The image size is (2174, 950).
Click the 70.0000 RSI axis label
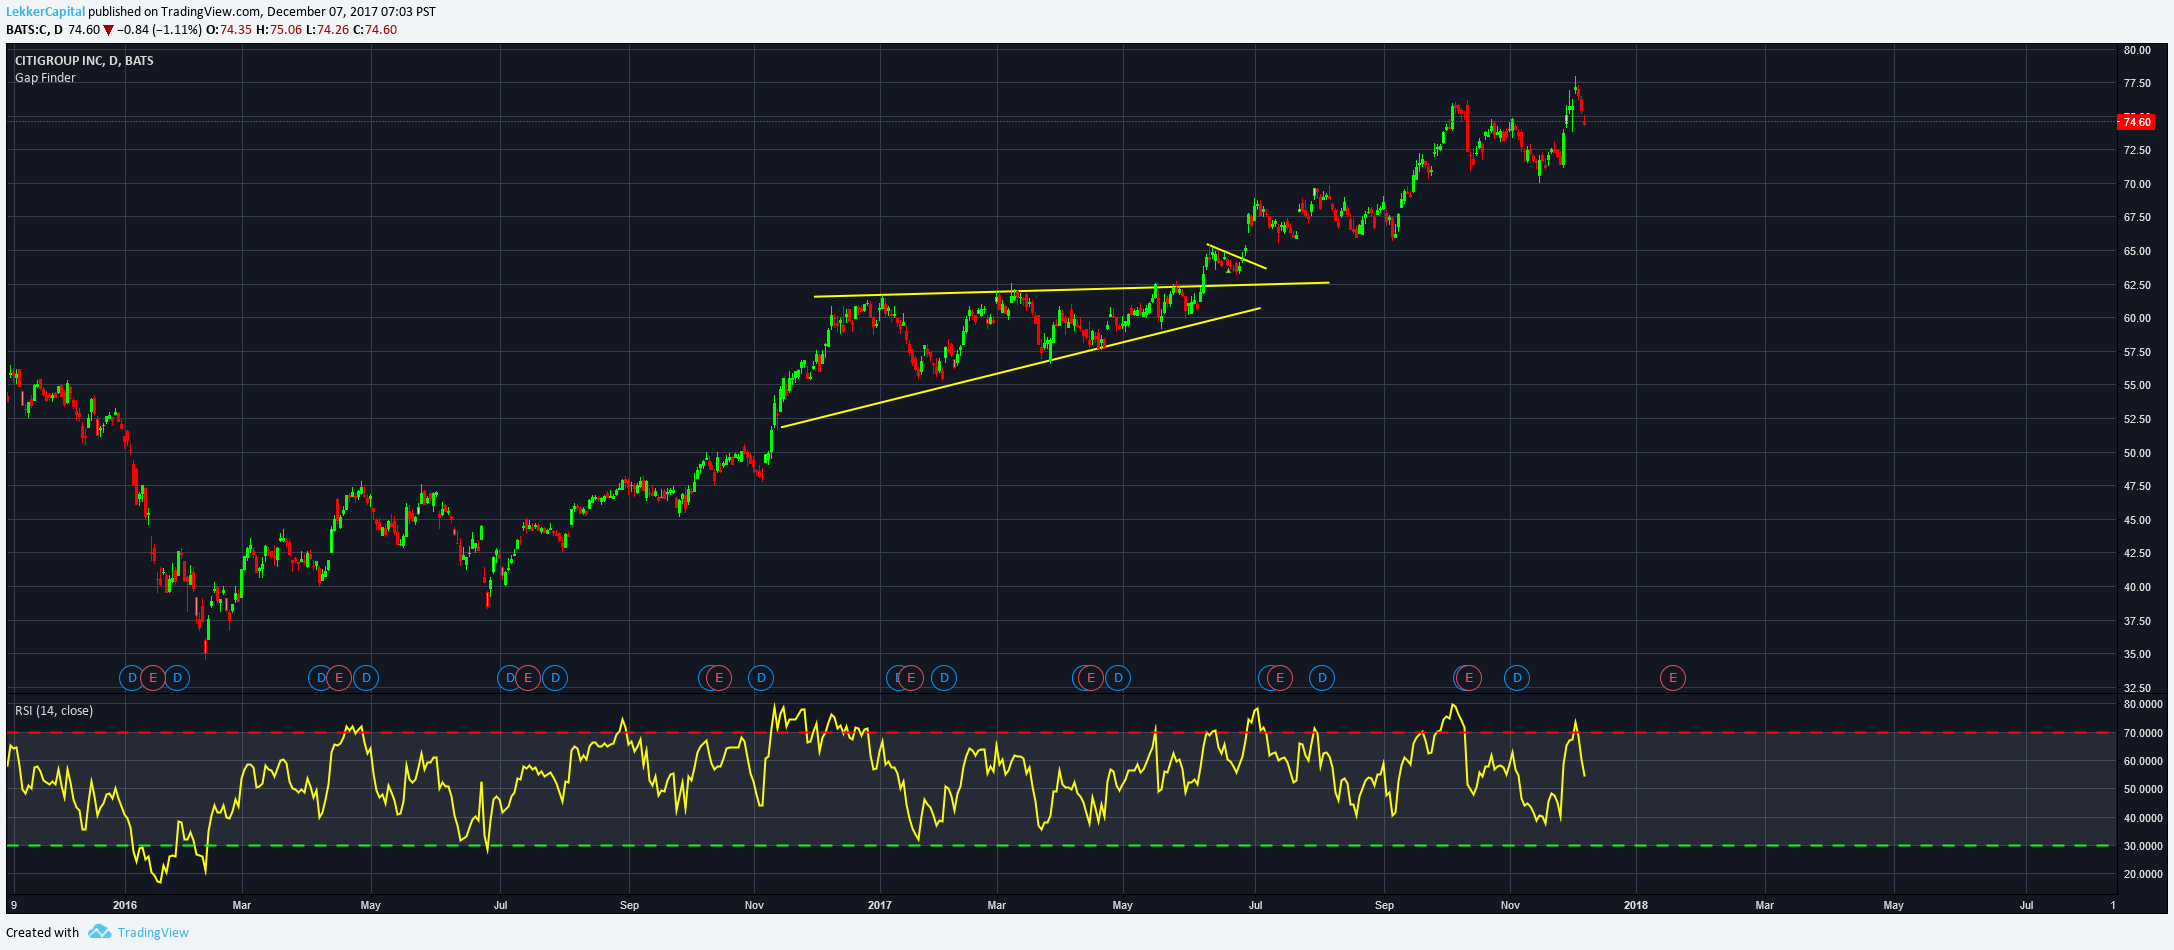point(2143,733)
